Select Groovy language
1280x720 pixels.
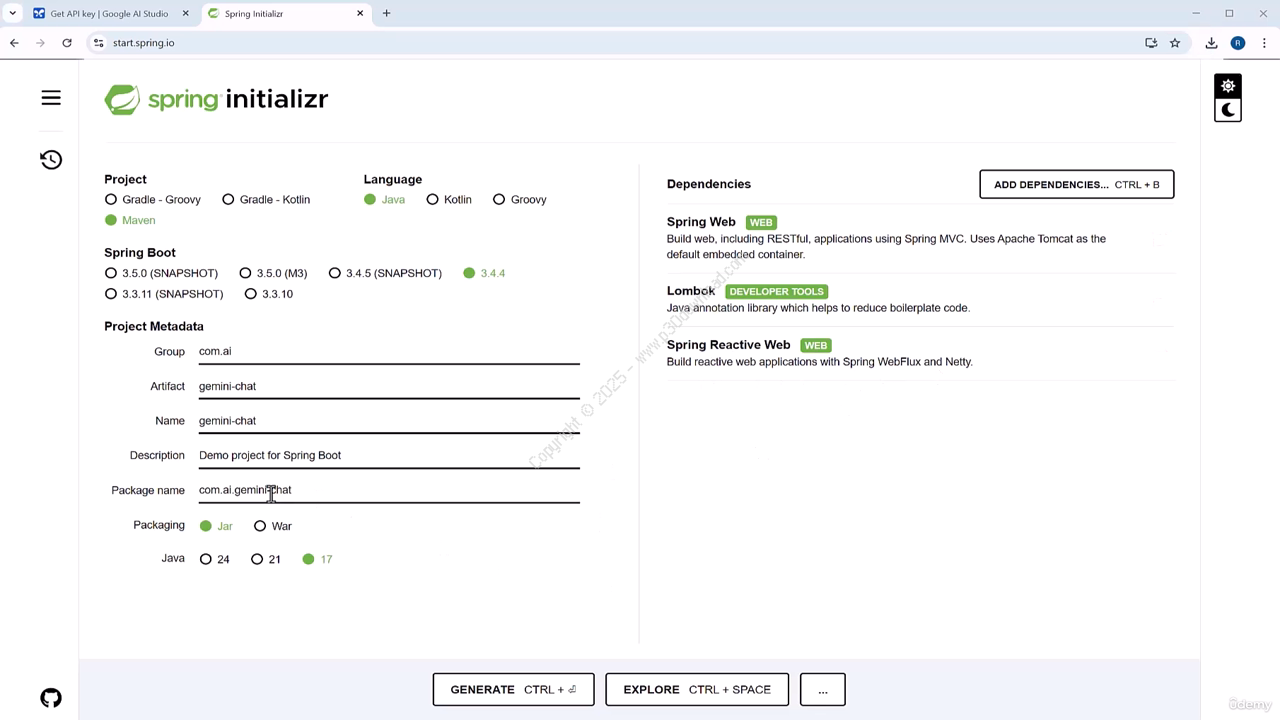click(519, 200)
